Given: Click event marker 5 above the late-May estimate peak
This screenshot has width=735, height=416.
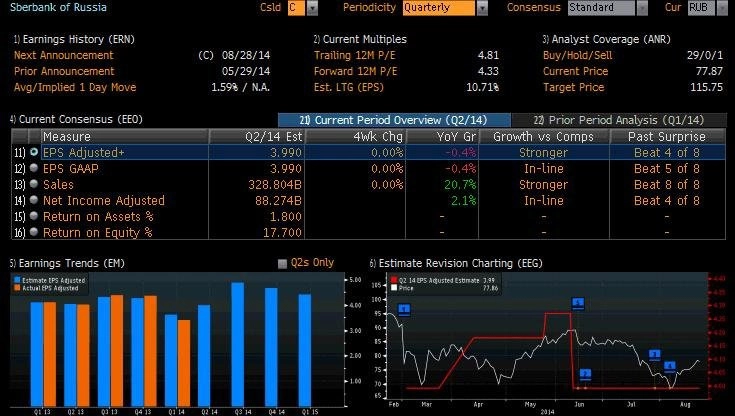Looking at the screenshot, I should point(578,303).
